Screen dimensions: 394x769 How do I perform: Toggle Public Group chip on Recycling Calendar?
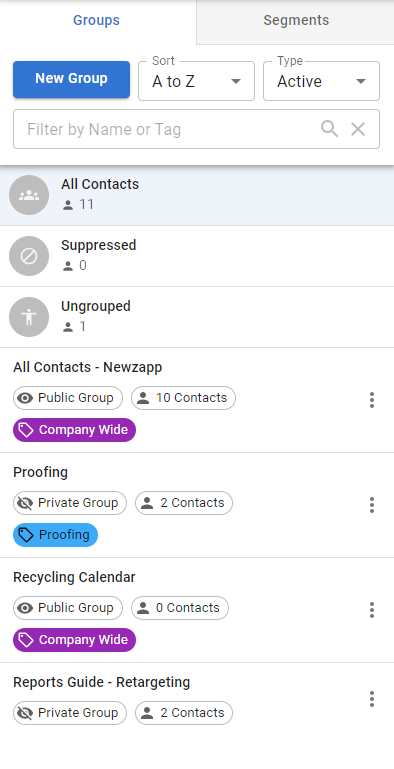[x=68, y=608]
